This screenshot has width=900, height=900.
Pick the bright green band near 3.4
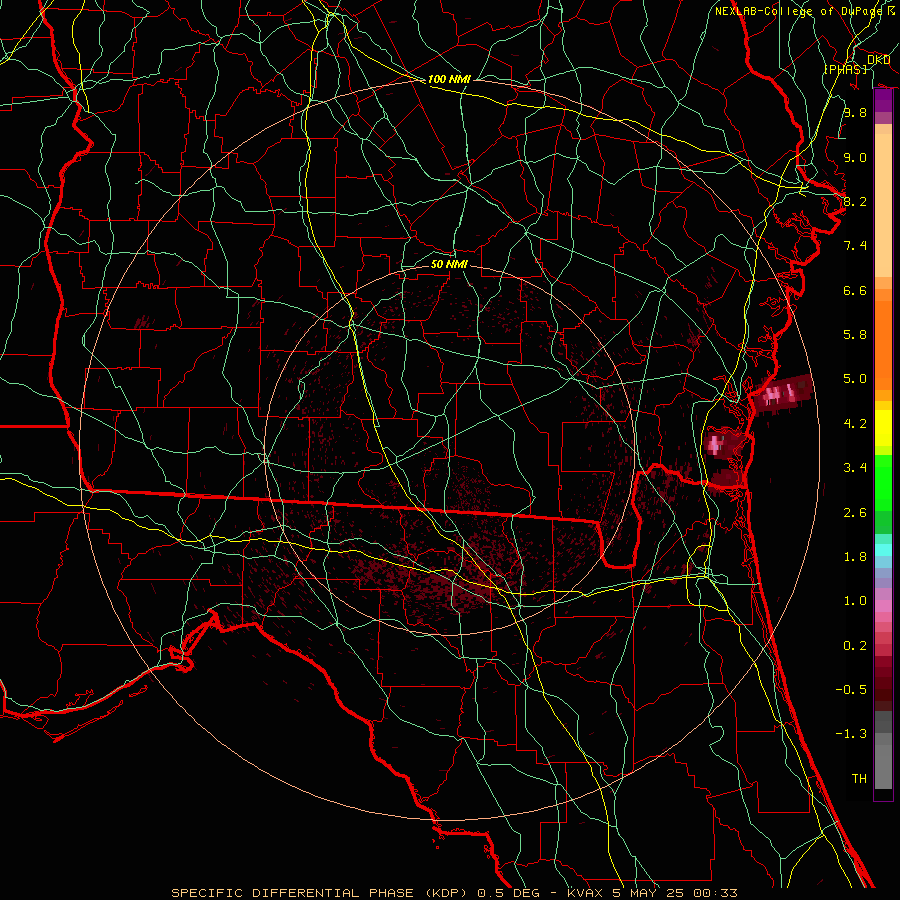pyautogui.click(x=883, y=483)
